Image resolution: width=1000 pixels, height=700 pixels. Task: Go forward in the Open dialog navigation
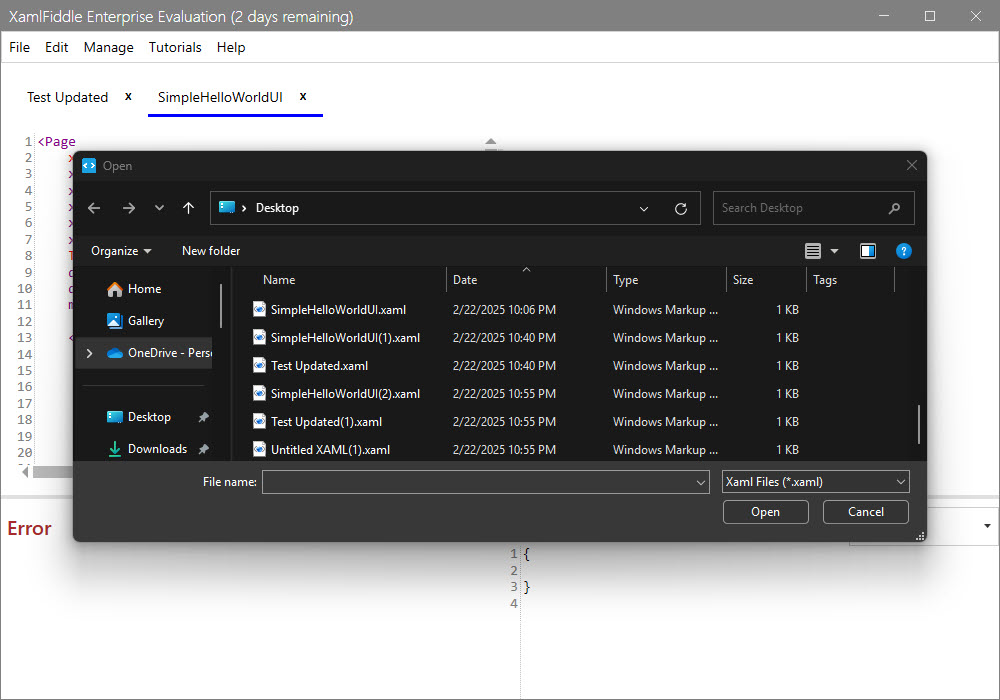pyautogui.click(x=129, y=208)
